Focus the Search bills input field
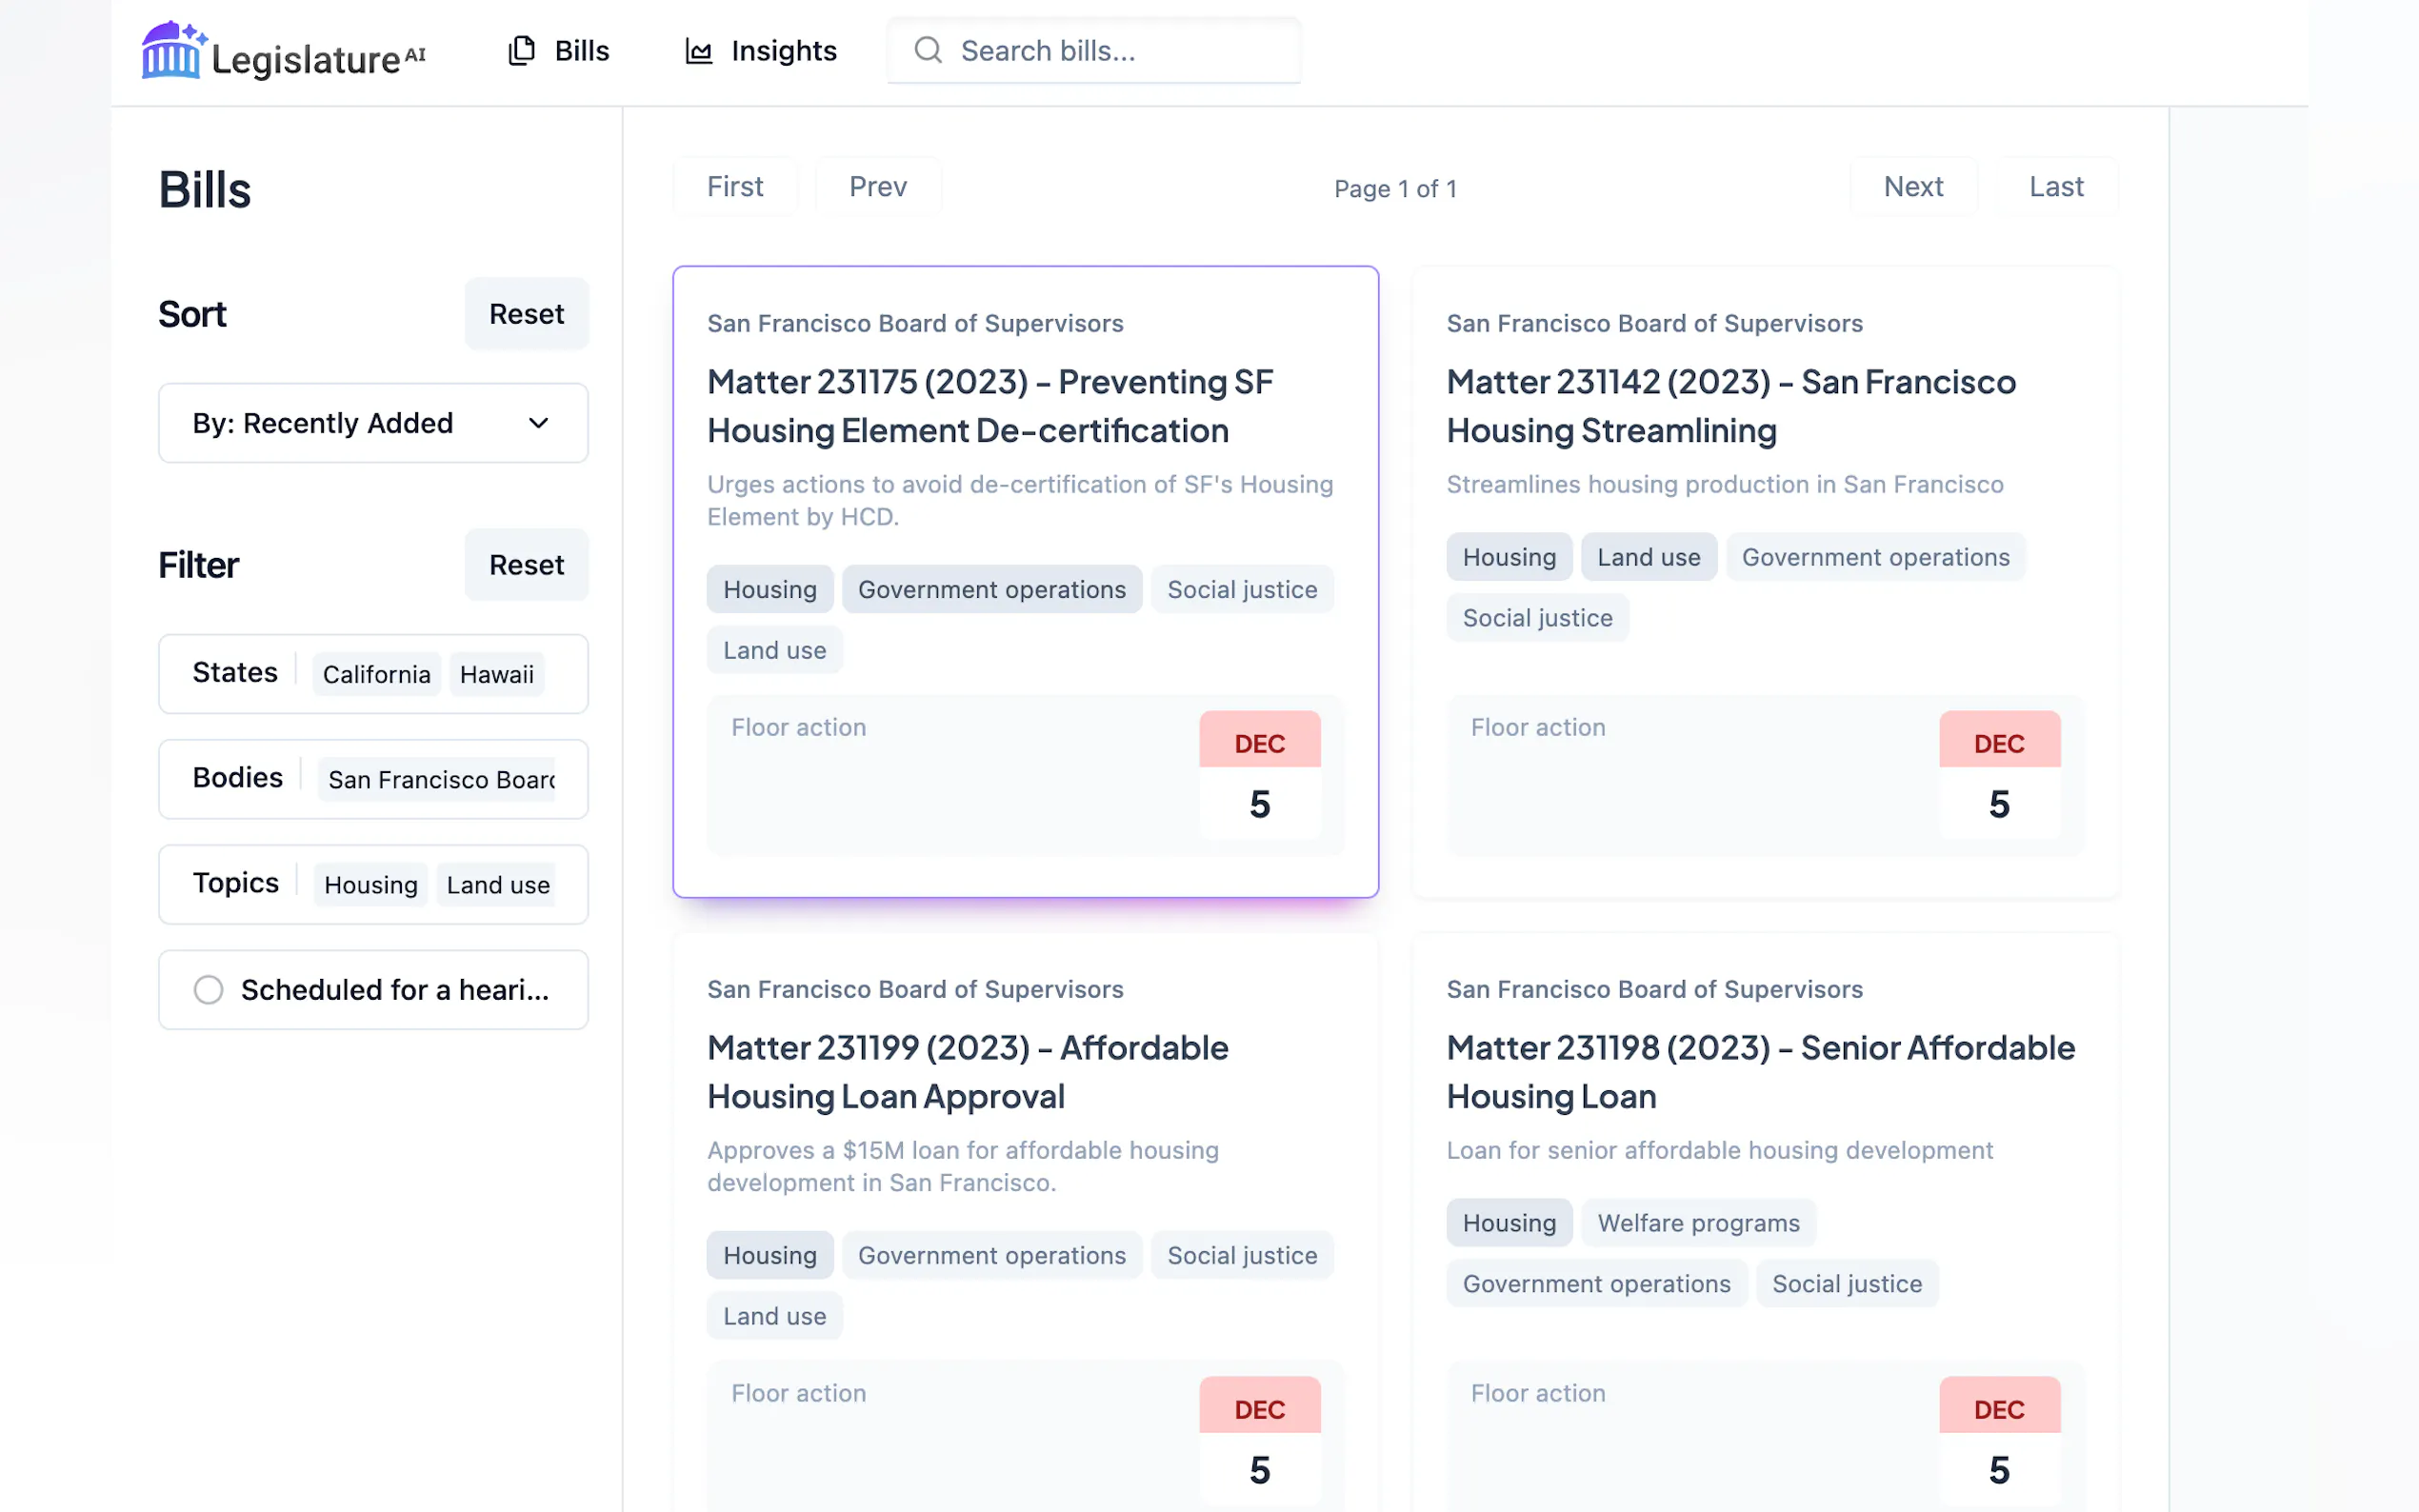This screenshot has height=1512, width=2419. point(1110,50)
